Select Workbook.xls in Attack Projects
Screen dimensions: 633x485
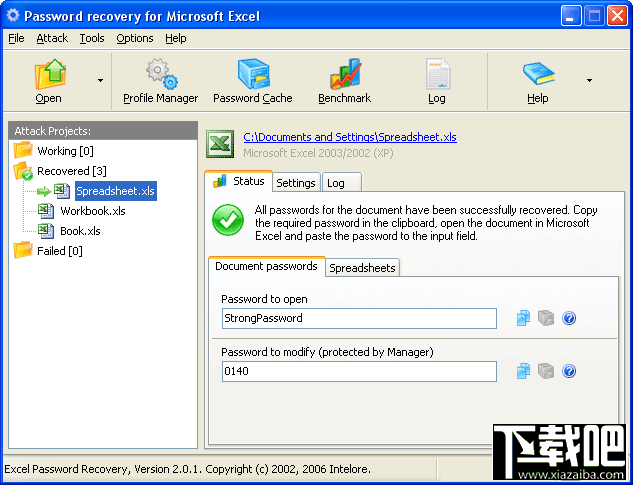point(93,211)
